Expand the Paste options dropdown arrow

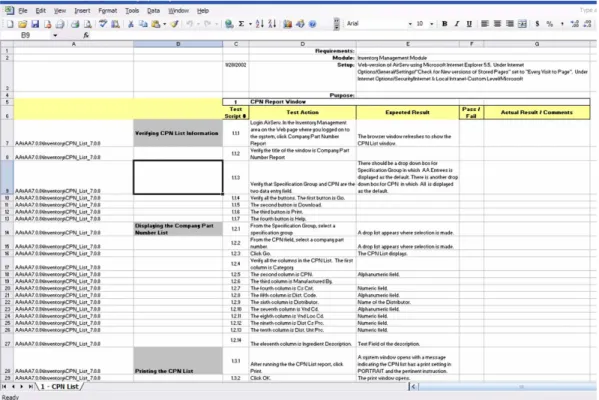[165, 24]
